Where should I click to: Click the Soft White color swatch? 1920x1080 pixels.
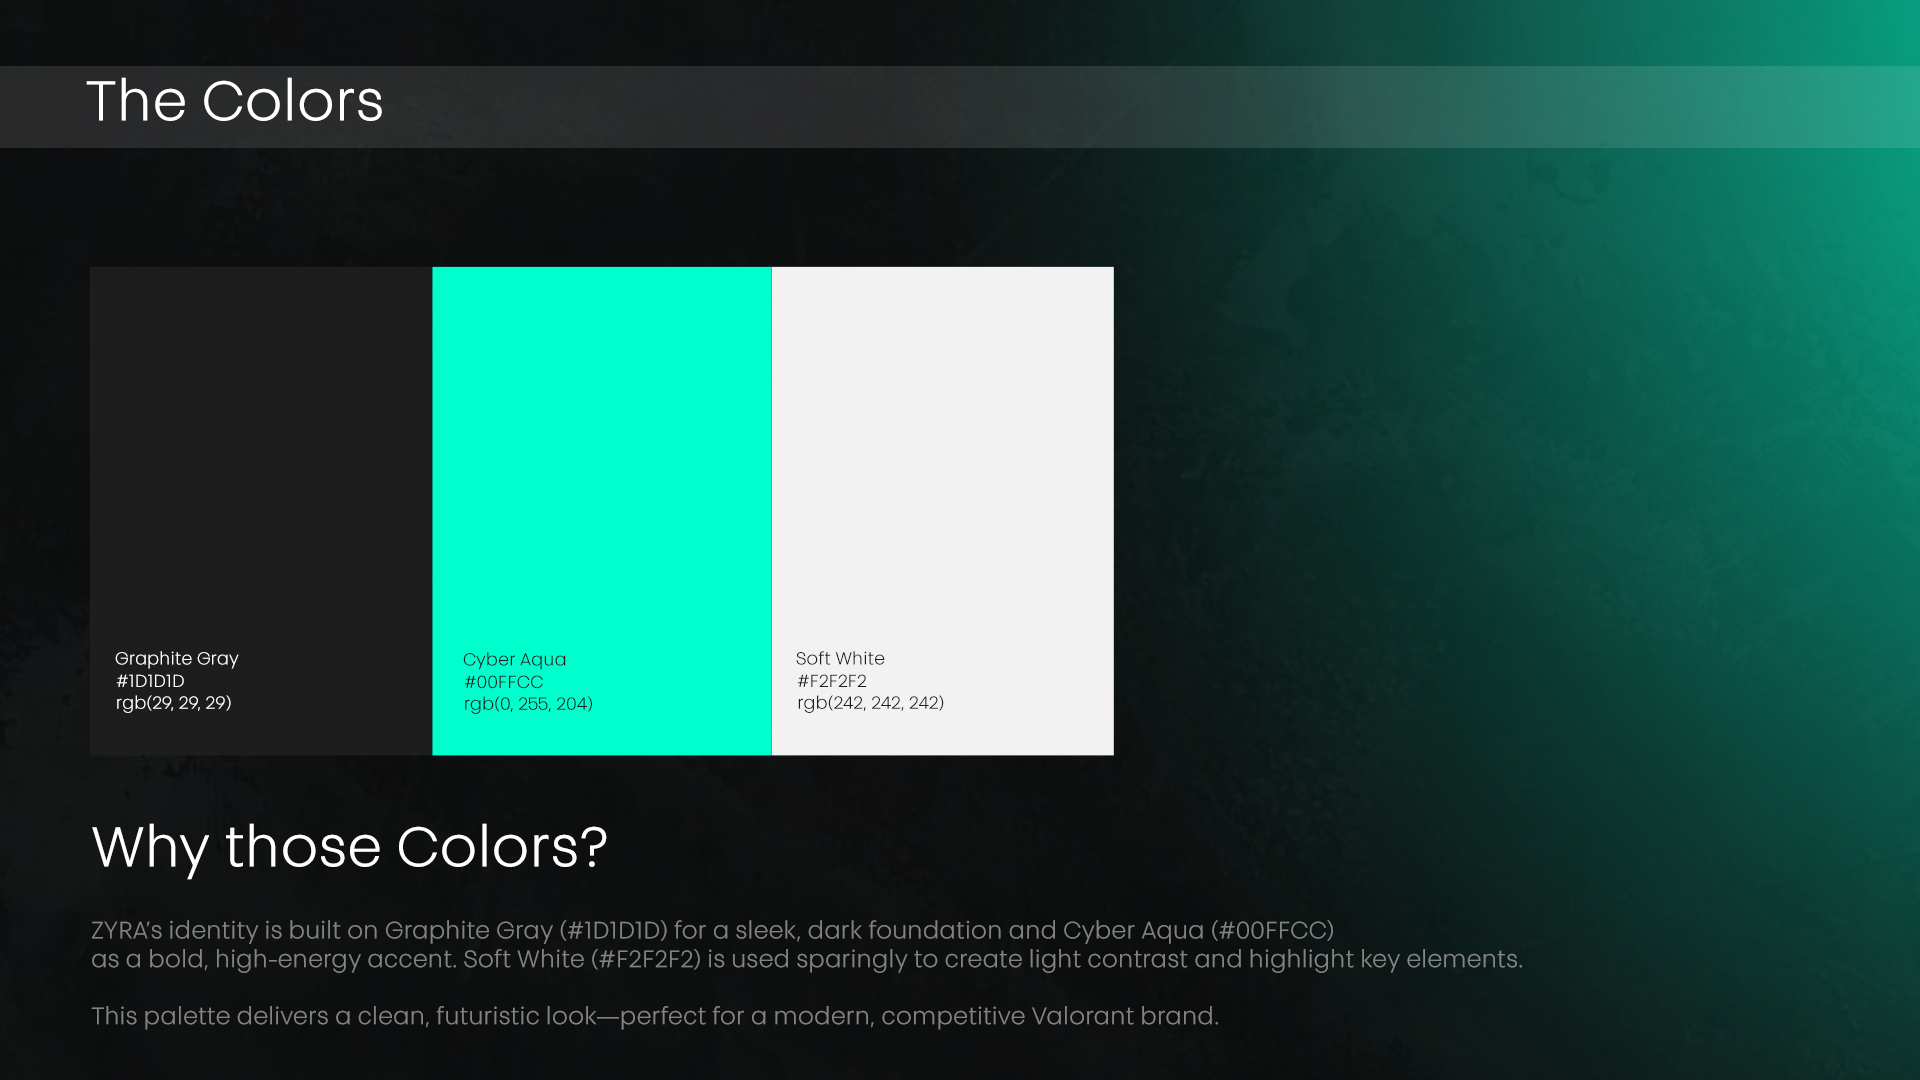(x=942, y=450)
